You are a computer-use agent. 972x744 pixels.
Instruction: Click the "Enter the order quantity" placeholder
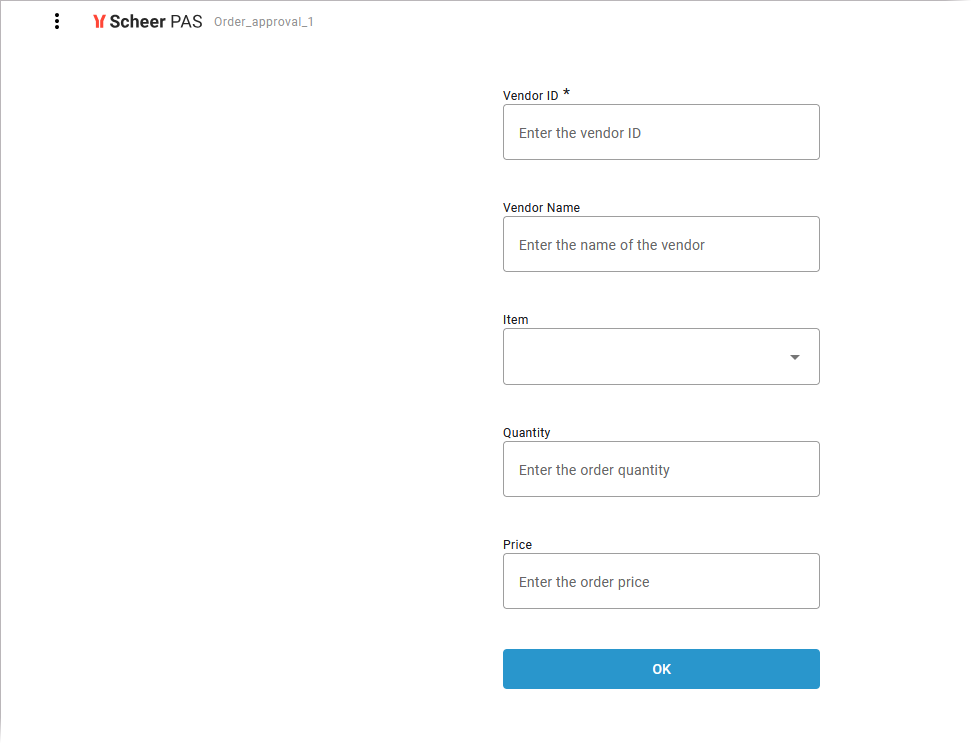coord(594,470)
